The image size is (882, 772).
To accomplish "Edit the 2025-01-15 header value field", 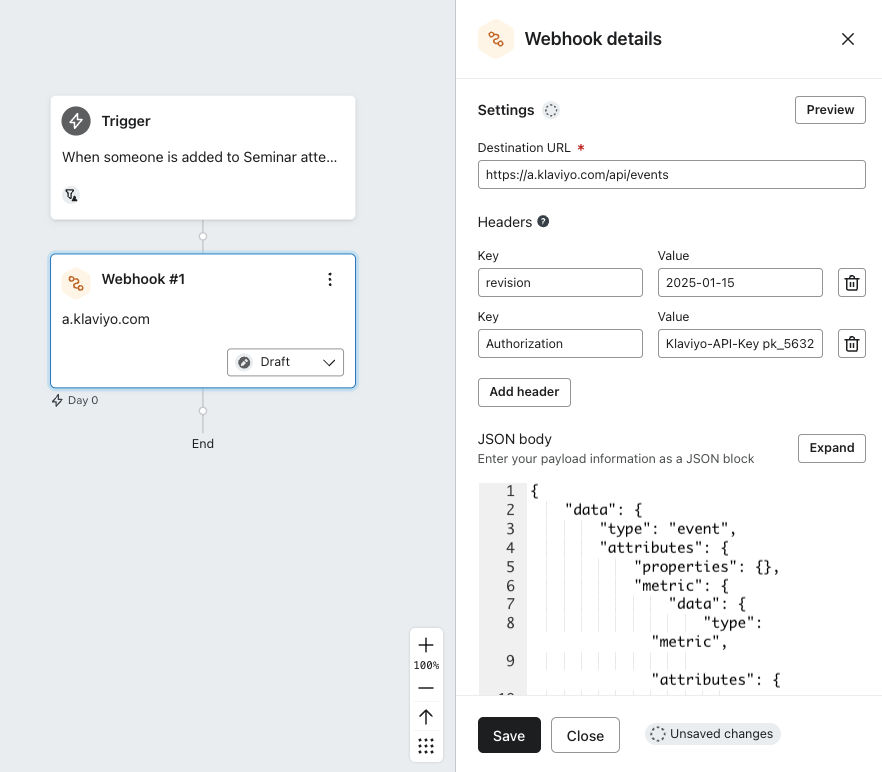I will coord(740,282).
